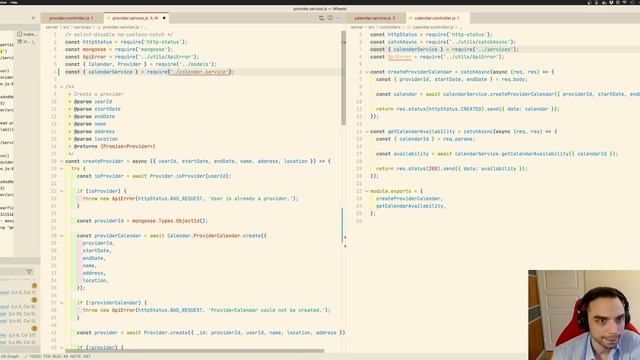
Task: Click 'User is already a provider.' string
Action: point(250,198)
